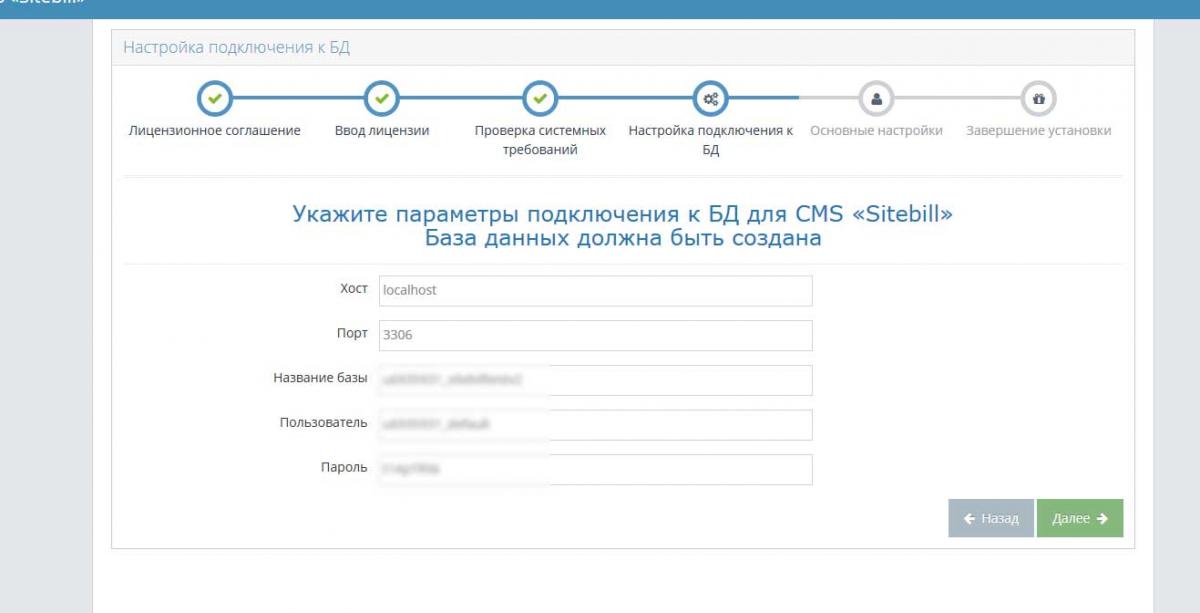Select the license entry step checkmark icon

point(381,98)
